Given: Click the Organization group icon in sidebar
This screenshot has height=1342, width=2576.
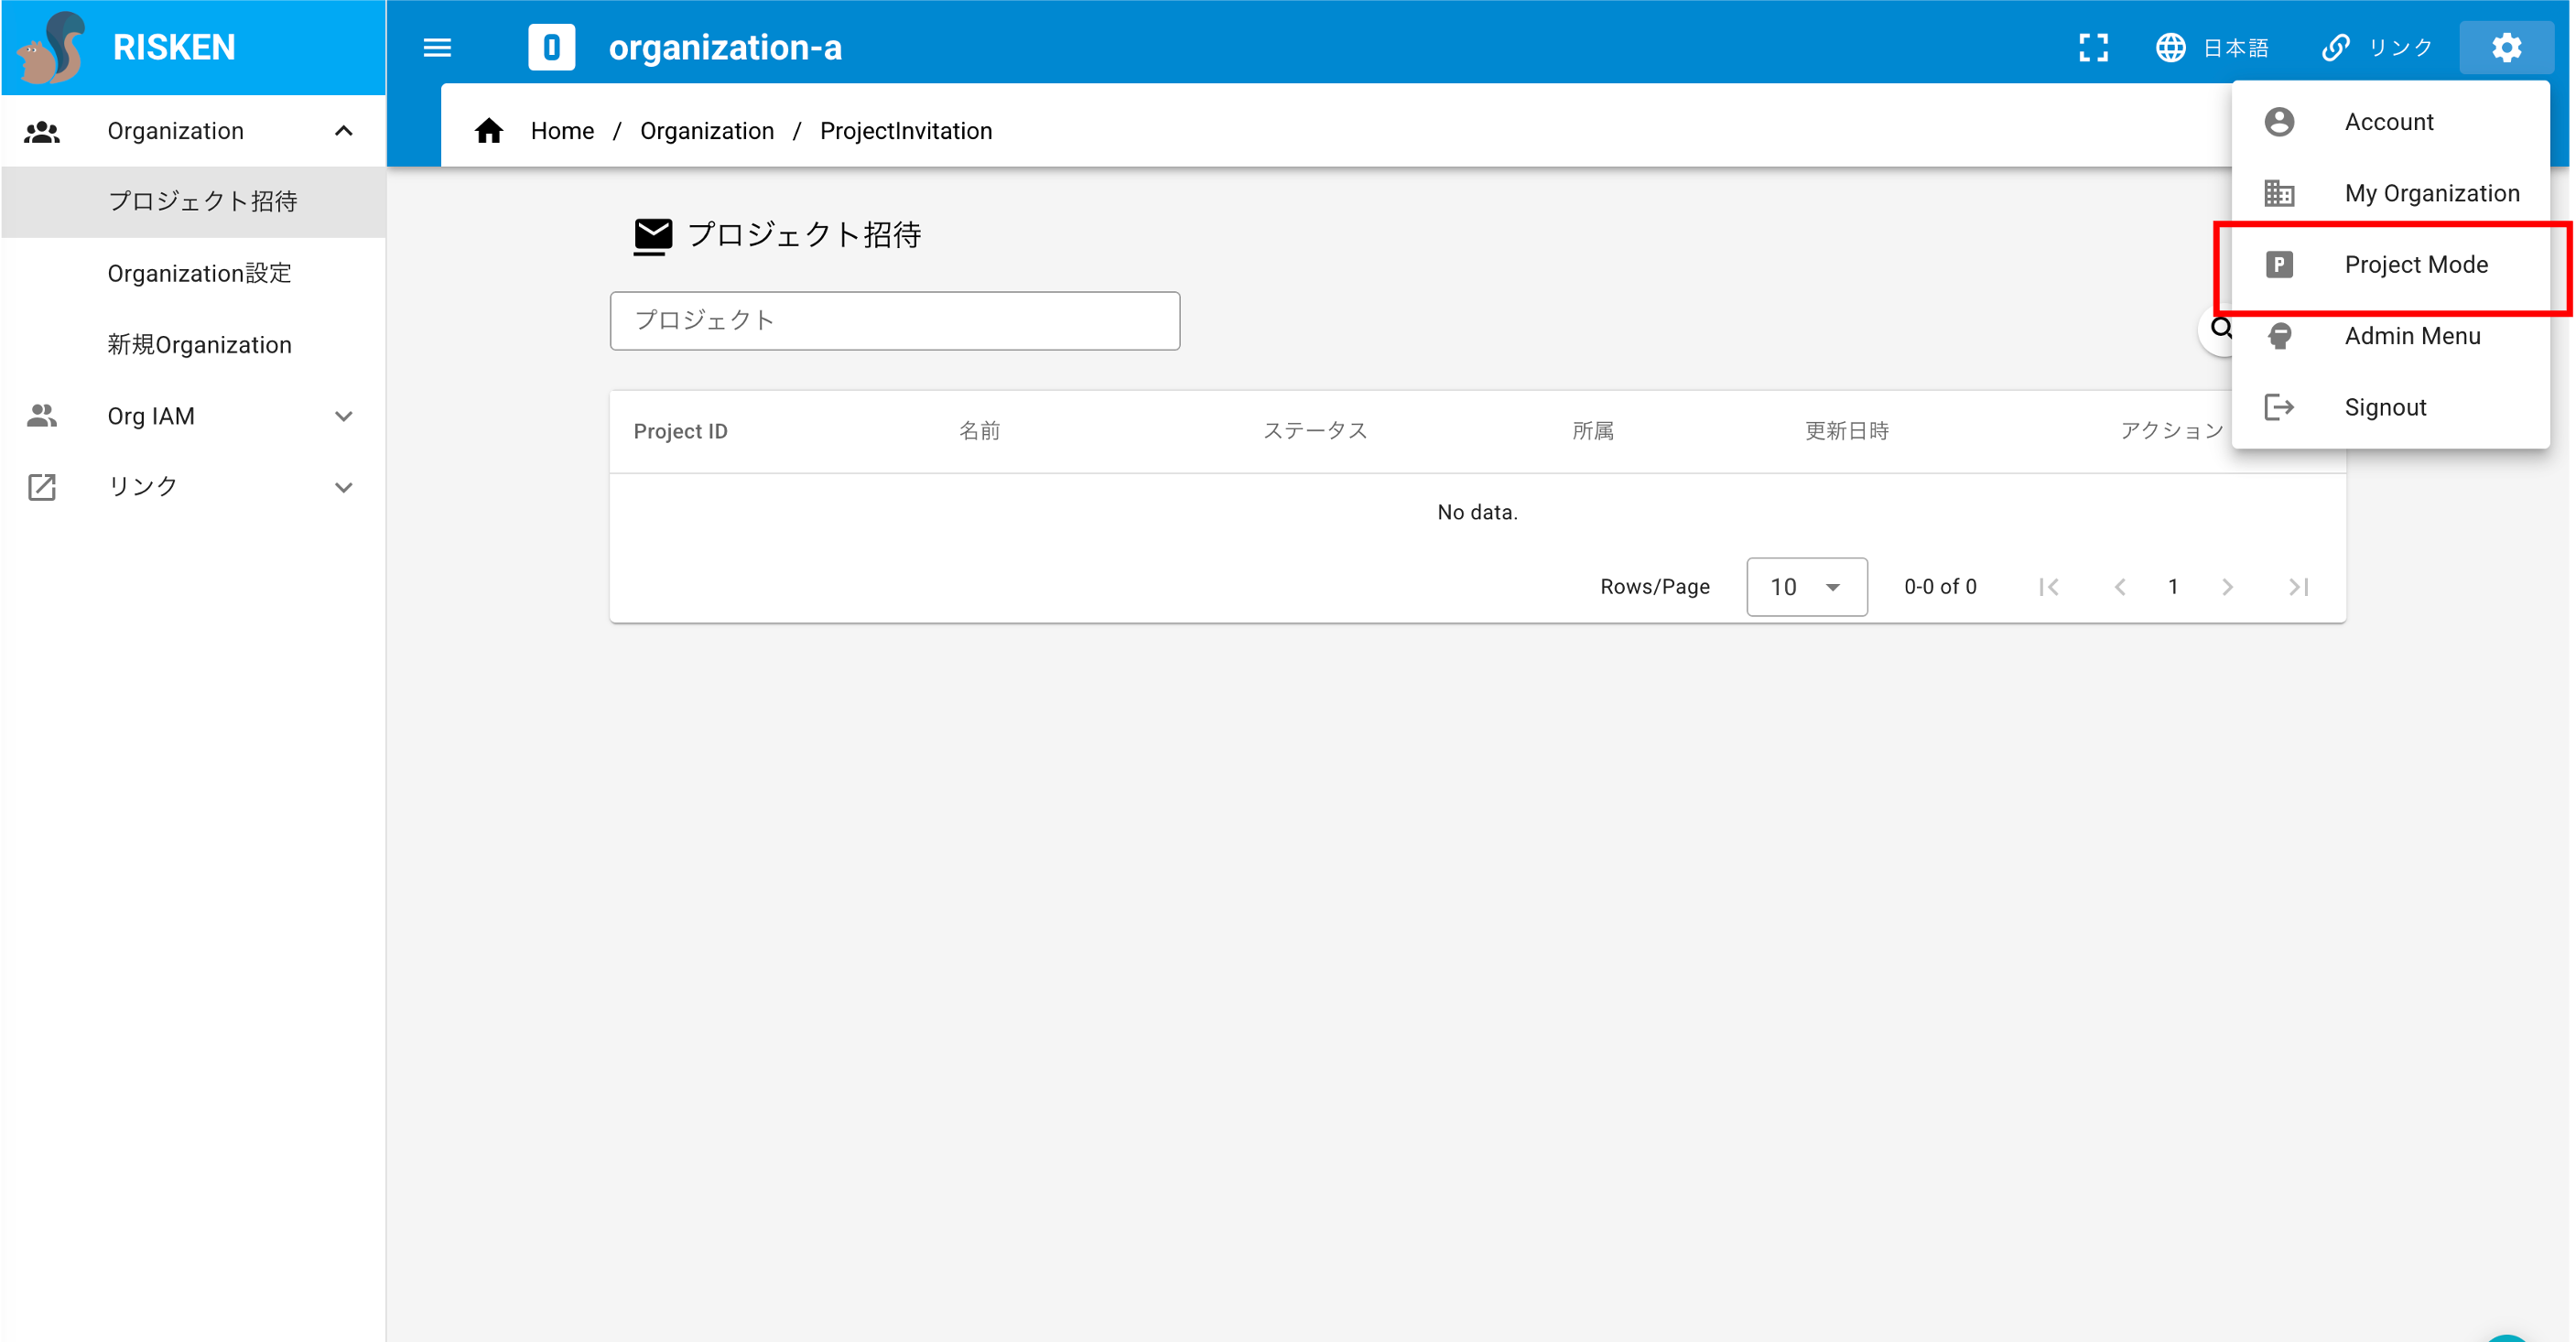Looking at the screenshot, I should pyautogui.click(x=42, y=131).
